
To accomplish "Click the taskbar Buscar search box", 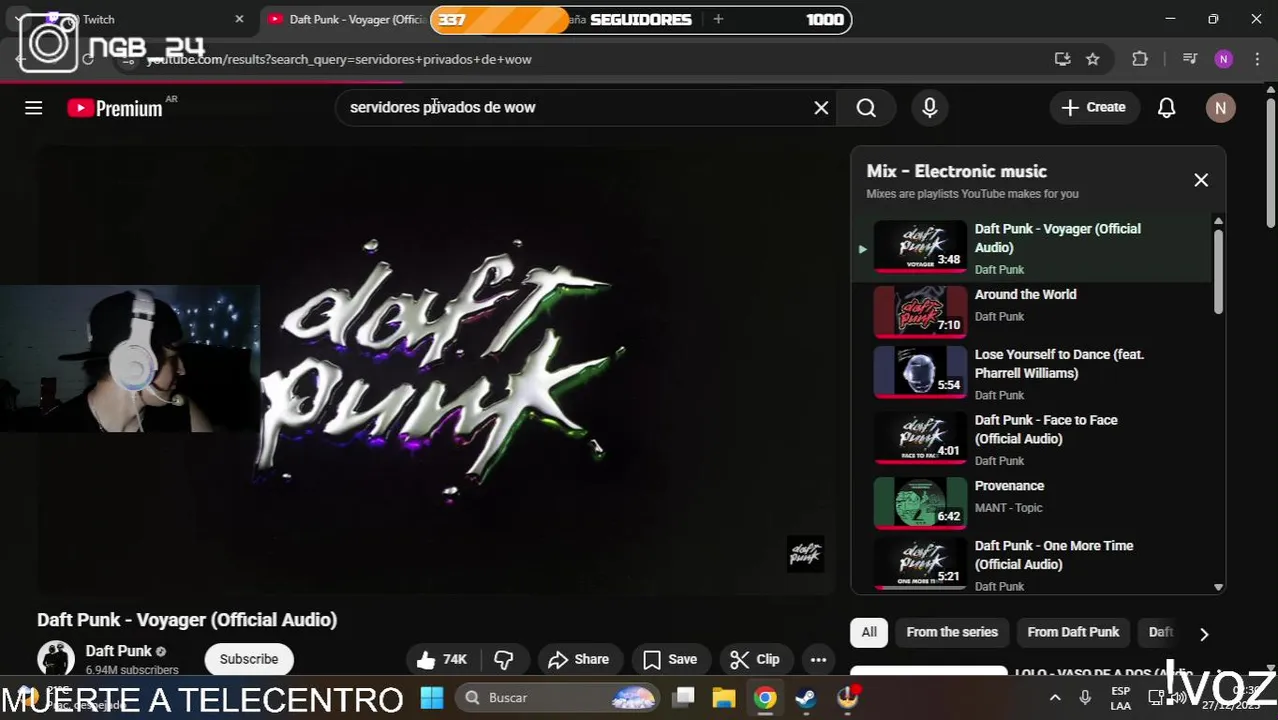I will tap(558, 697).
